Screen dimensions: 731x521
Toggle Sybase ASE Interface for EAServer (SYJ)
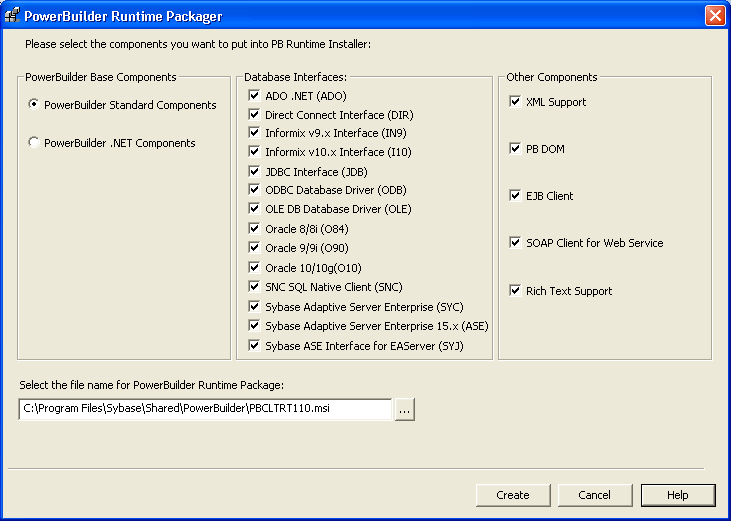254,346
